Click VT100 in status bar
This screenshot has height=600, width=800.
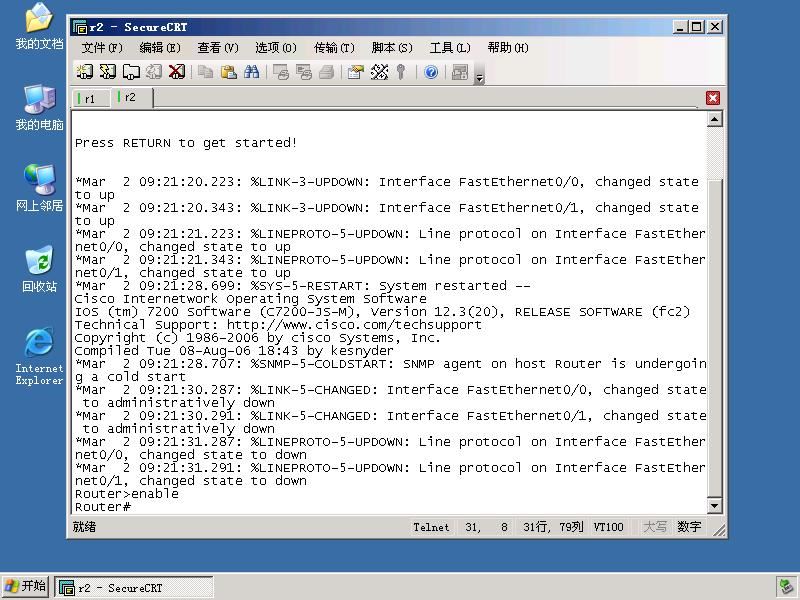pos(608,527)
